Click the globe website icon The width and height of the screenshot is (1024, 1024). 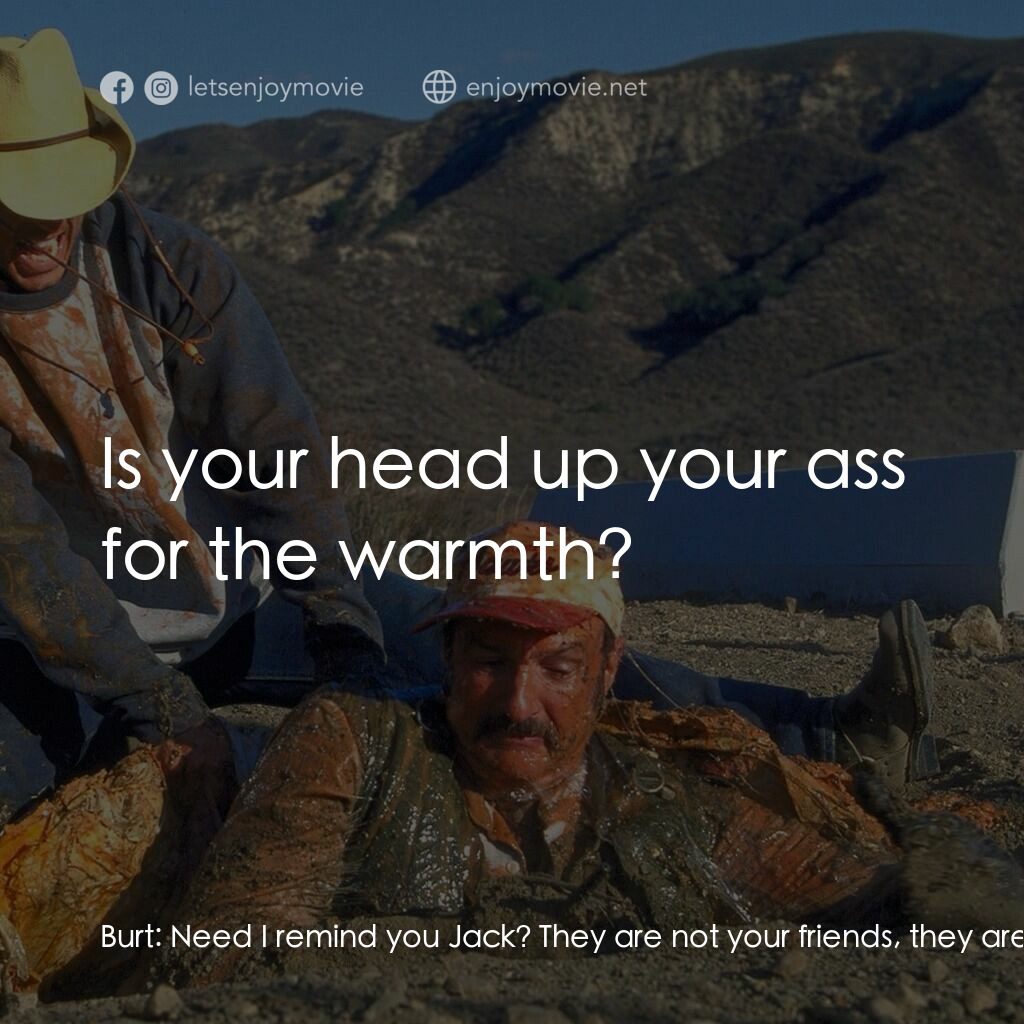(440, 87)
